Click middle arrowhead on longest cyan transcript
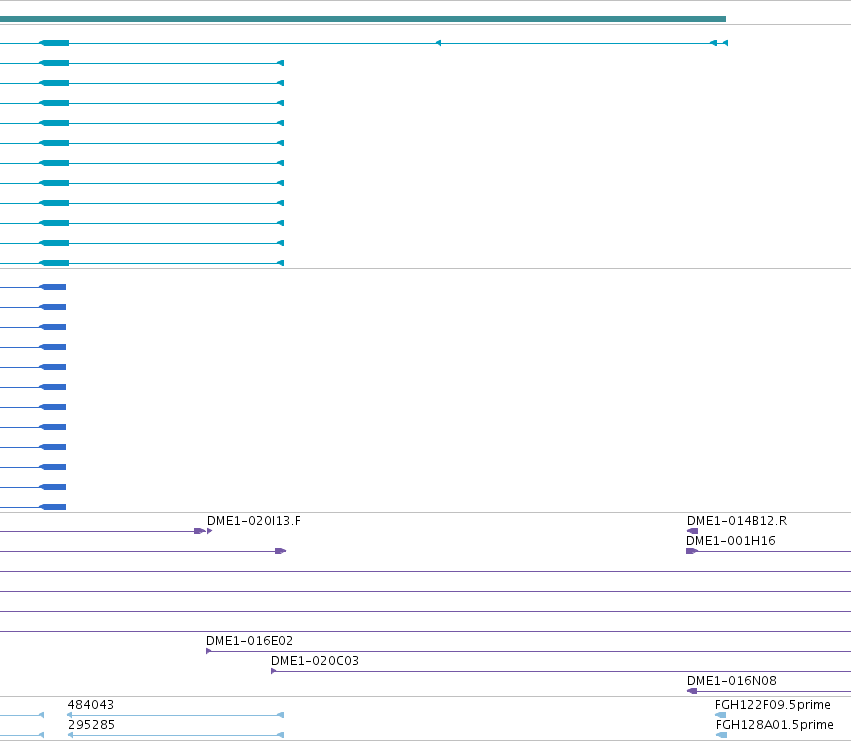The width and height of the screenshot is (851, 741). tap(438, 43)
